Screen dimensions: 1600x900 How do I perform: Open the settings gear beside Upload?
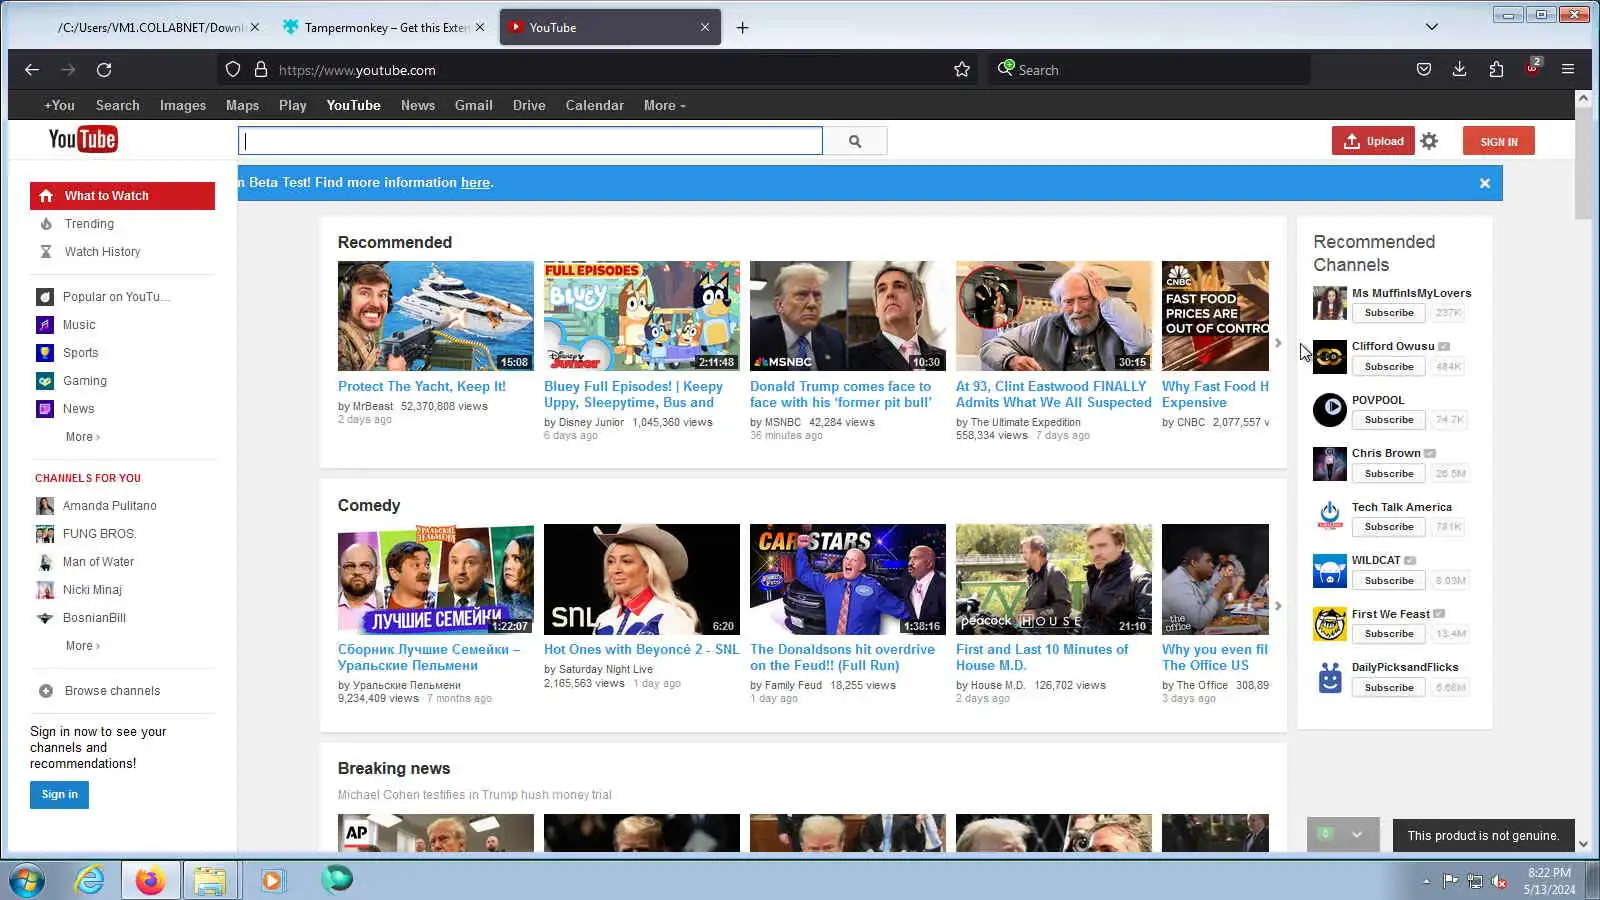click(1429, 141)
